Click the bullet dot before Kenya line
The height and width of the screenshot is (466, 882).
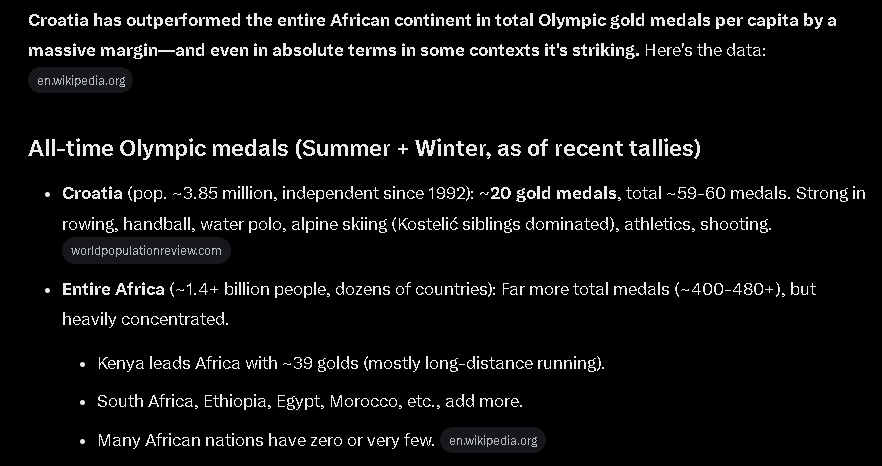pyautogui.click(x=83, y=364)
